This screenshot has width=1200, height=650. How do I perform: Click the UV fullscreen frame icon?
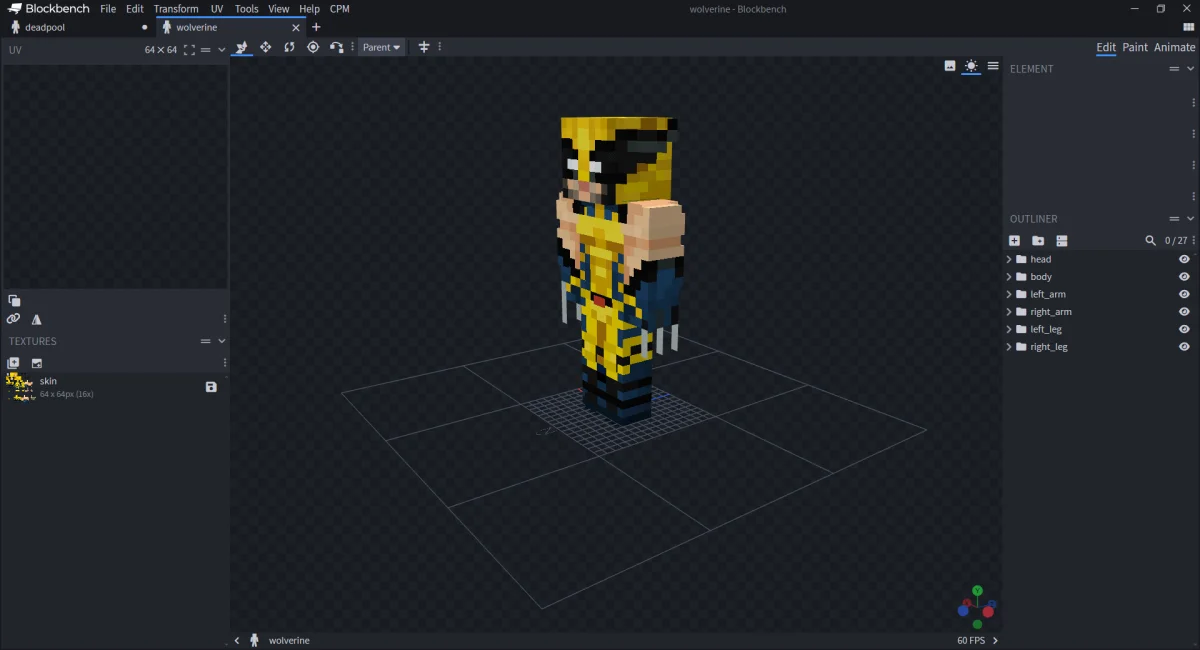(x=189, y=50)
